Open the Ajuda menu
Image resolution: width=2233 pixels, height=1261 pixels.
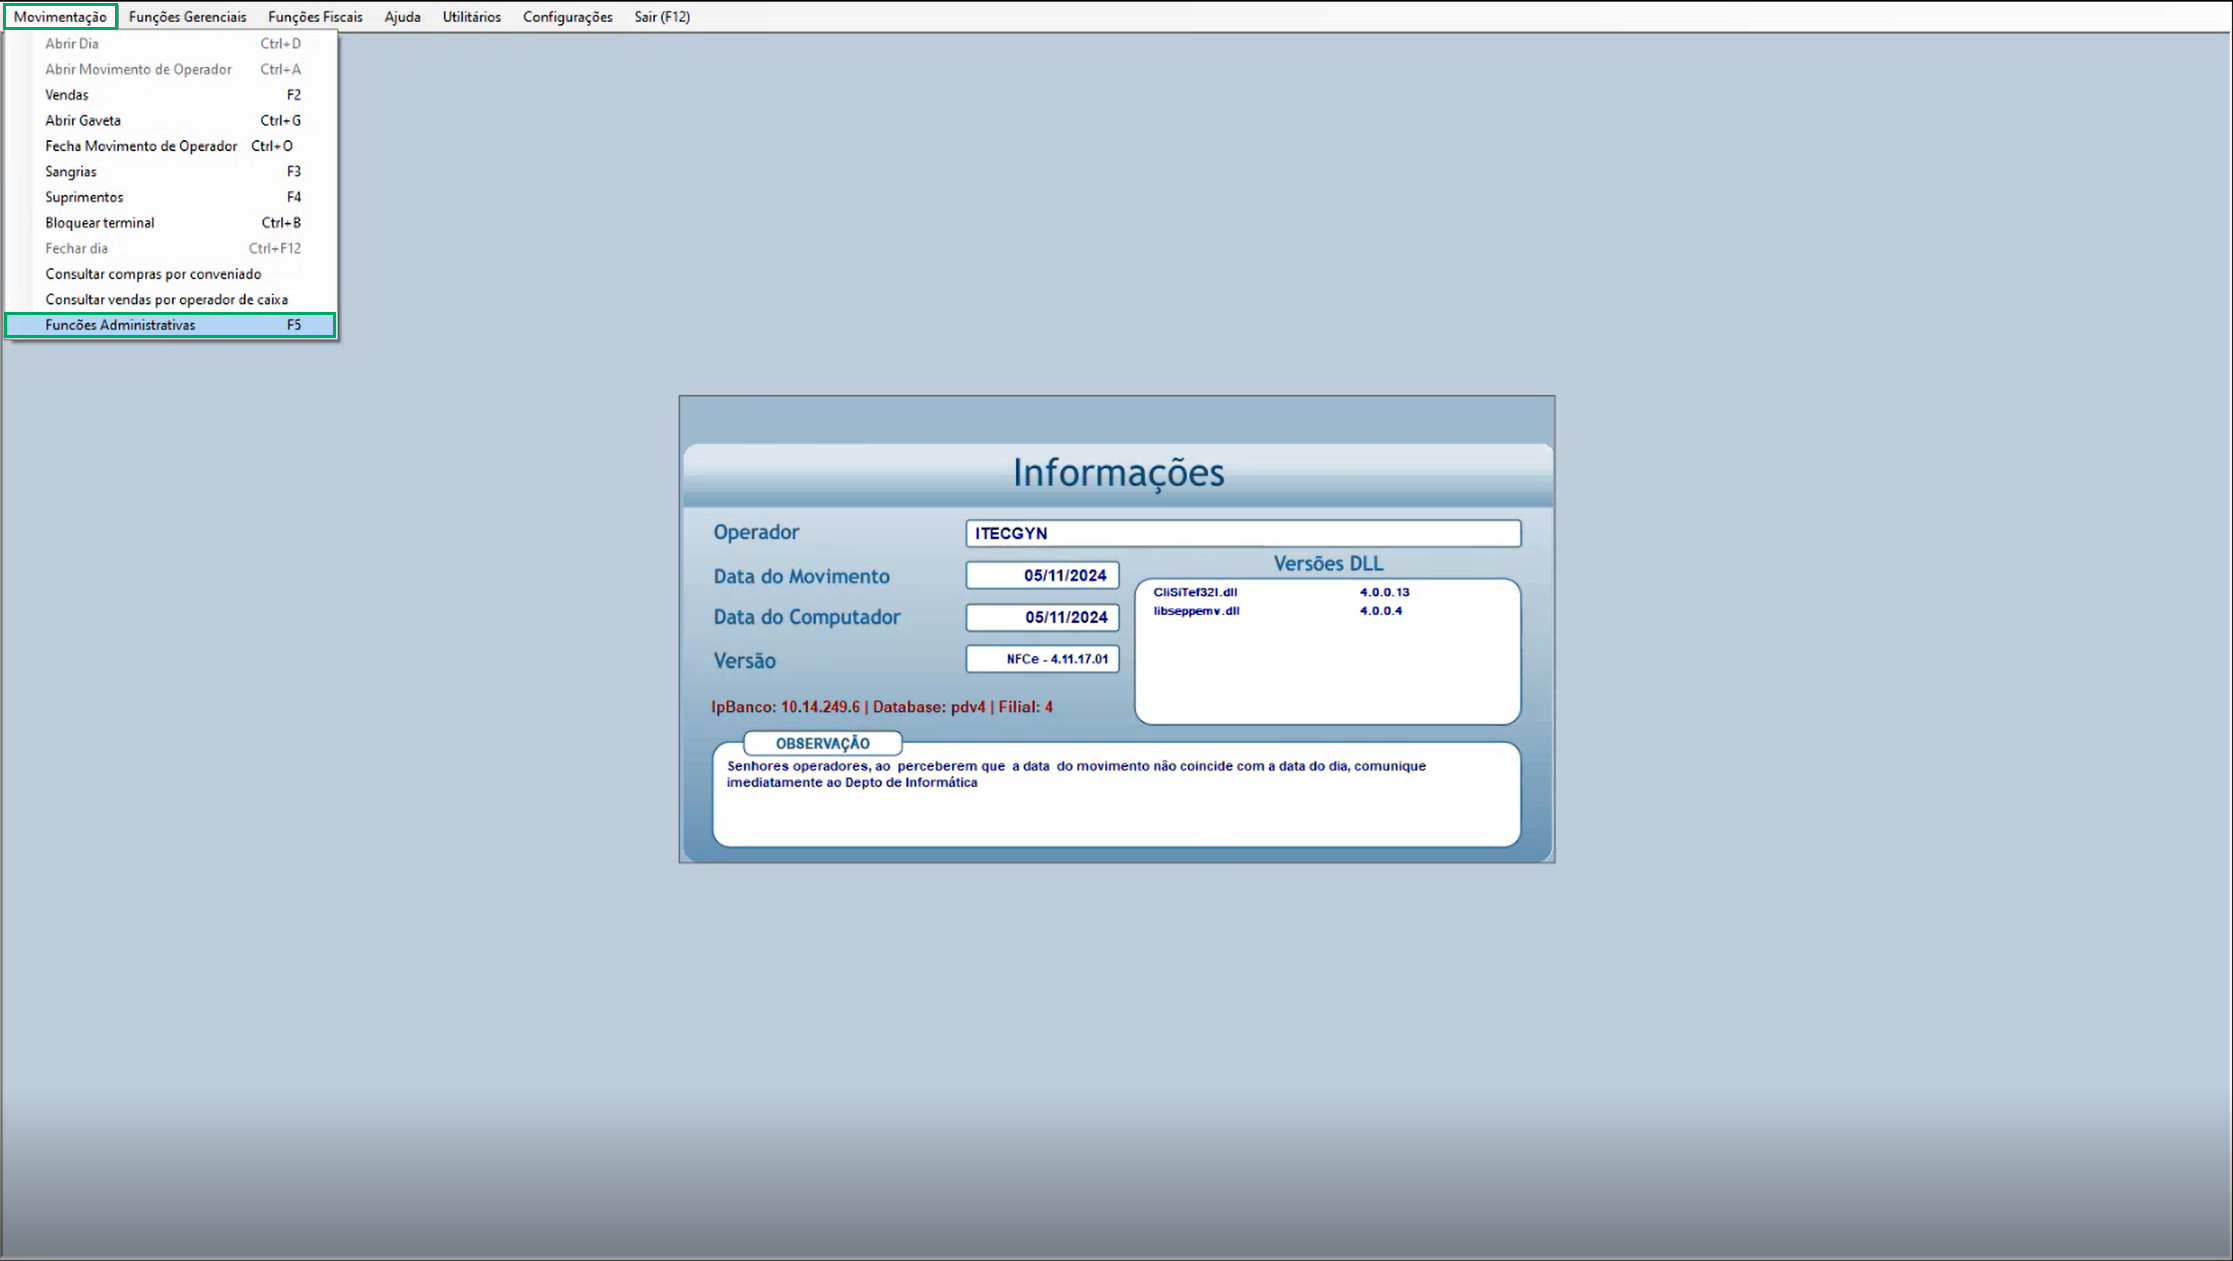(x=402, y=17)
